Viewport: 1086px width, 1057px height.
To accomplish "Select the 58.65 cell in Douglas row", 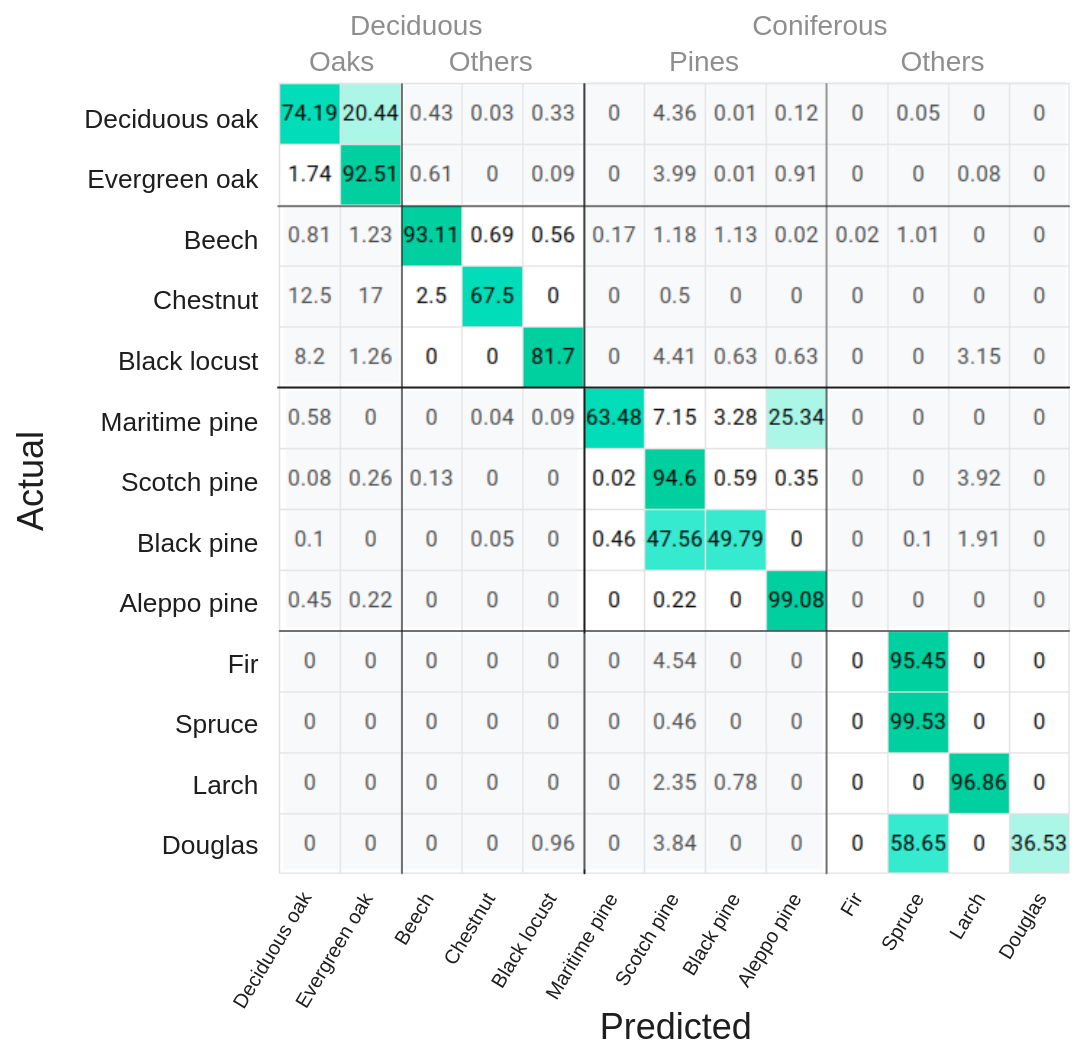I will (x=918, y=843).
